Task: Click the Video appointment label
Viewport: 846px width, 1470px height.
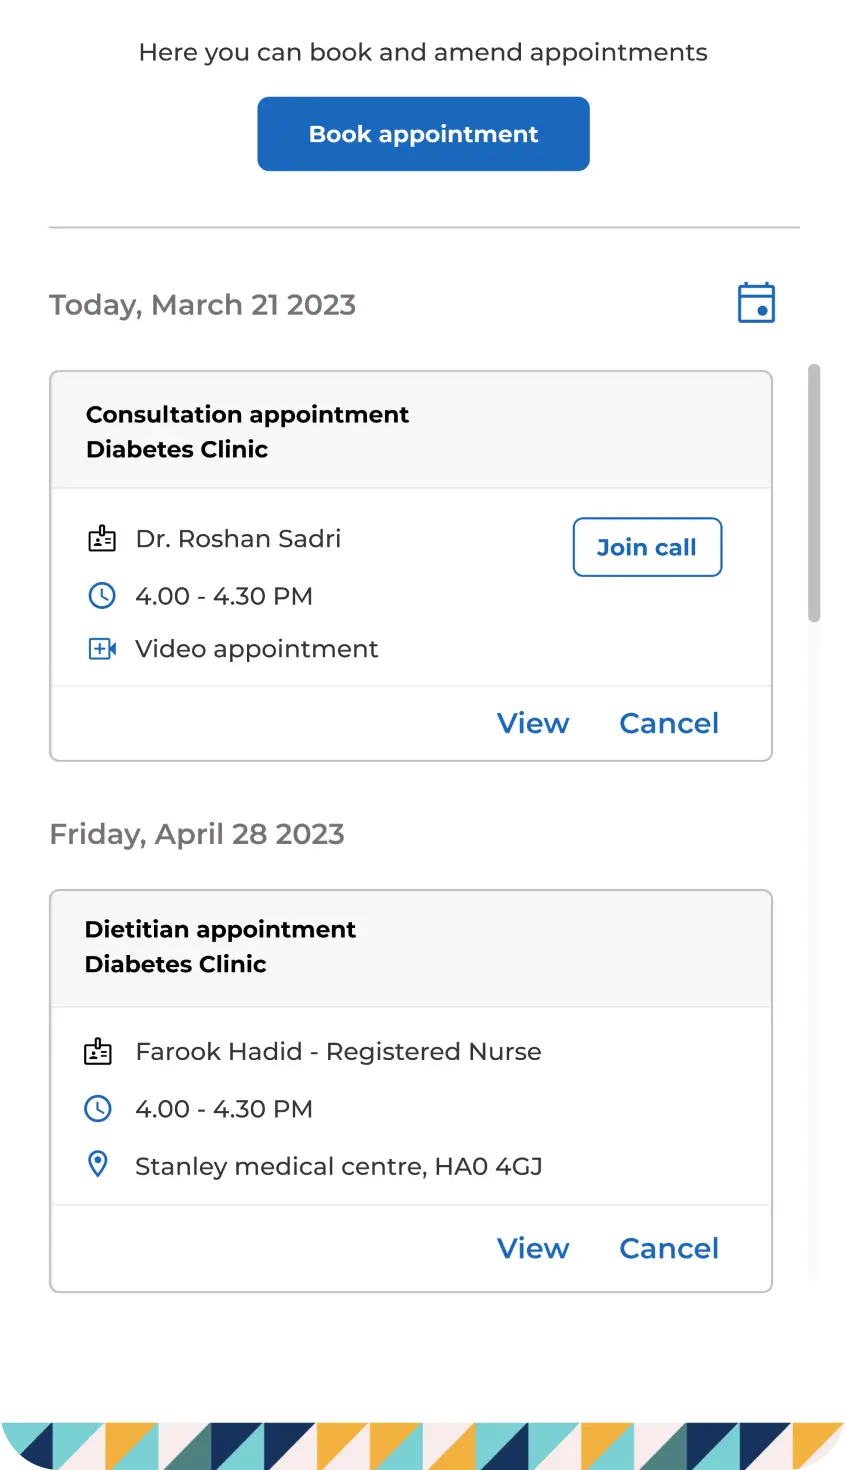Action: pyautogui.click(x=257, y=649)
